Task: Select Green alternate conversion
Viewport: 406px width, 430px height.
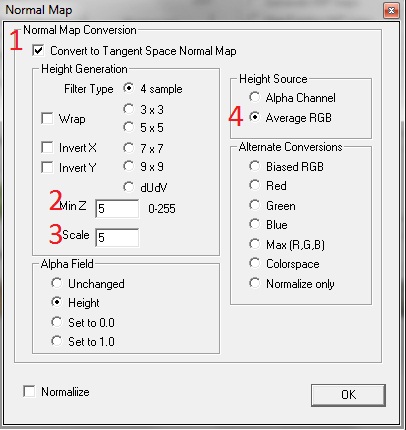Action: (x=254, y=205)
